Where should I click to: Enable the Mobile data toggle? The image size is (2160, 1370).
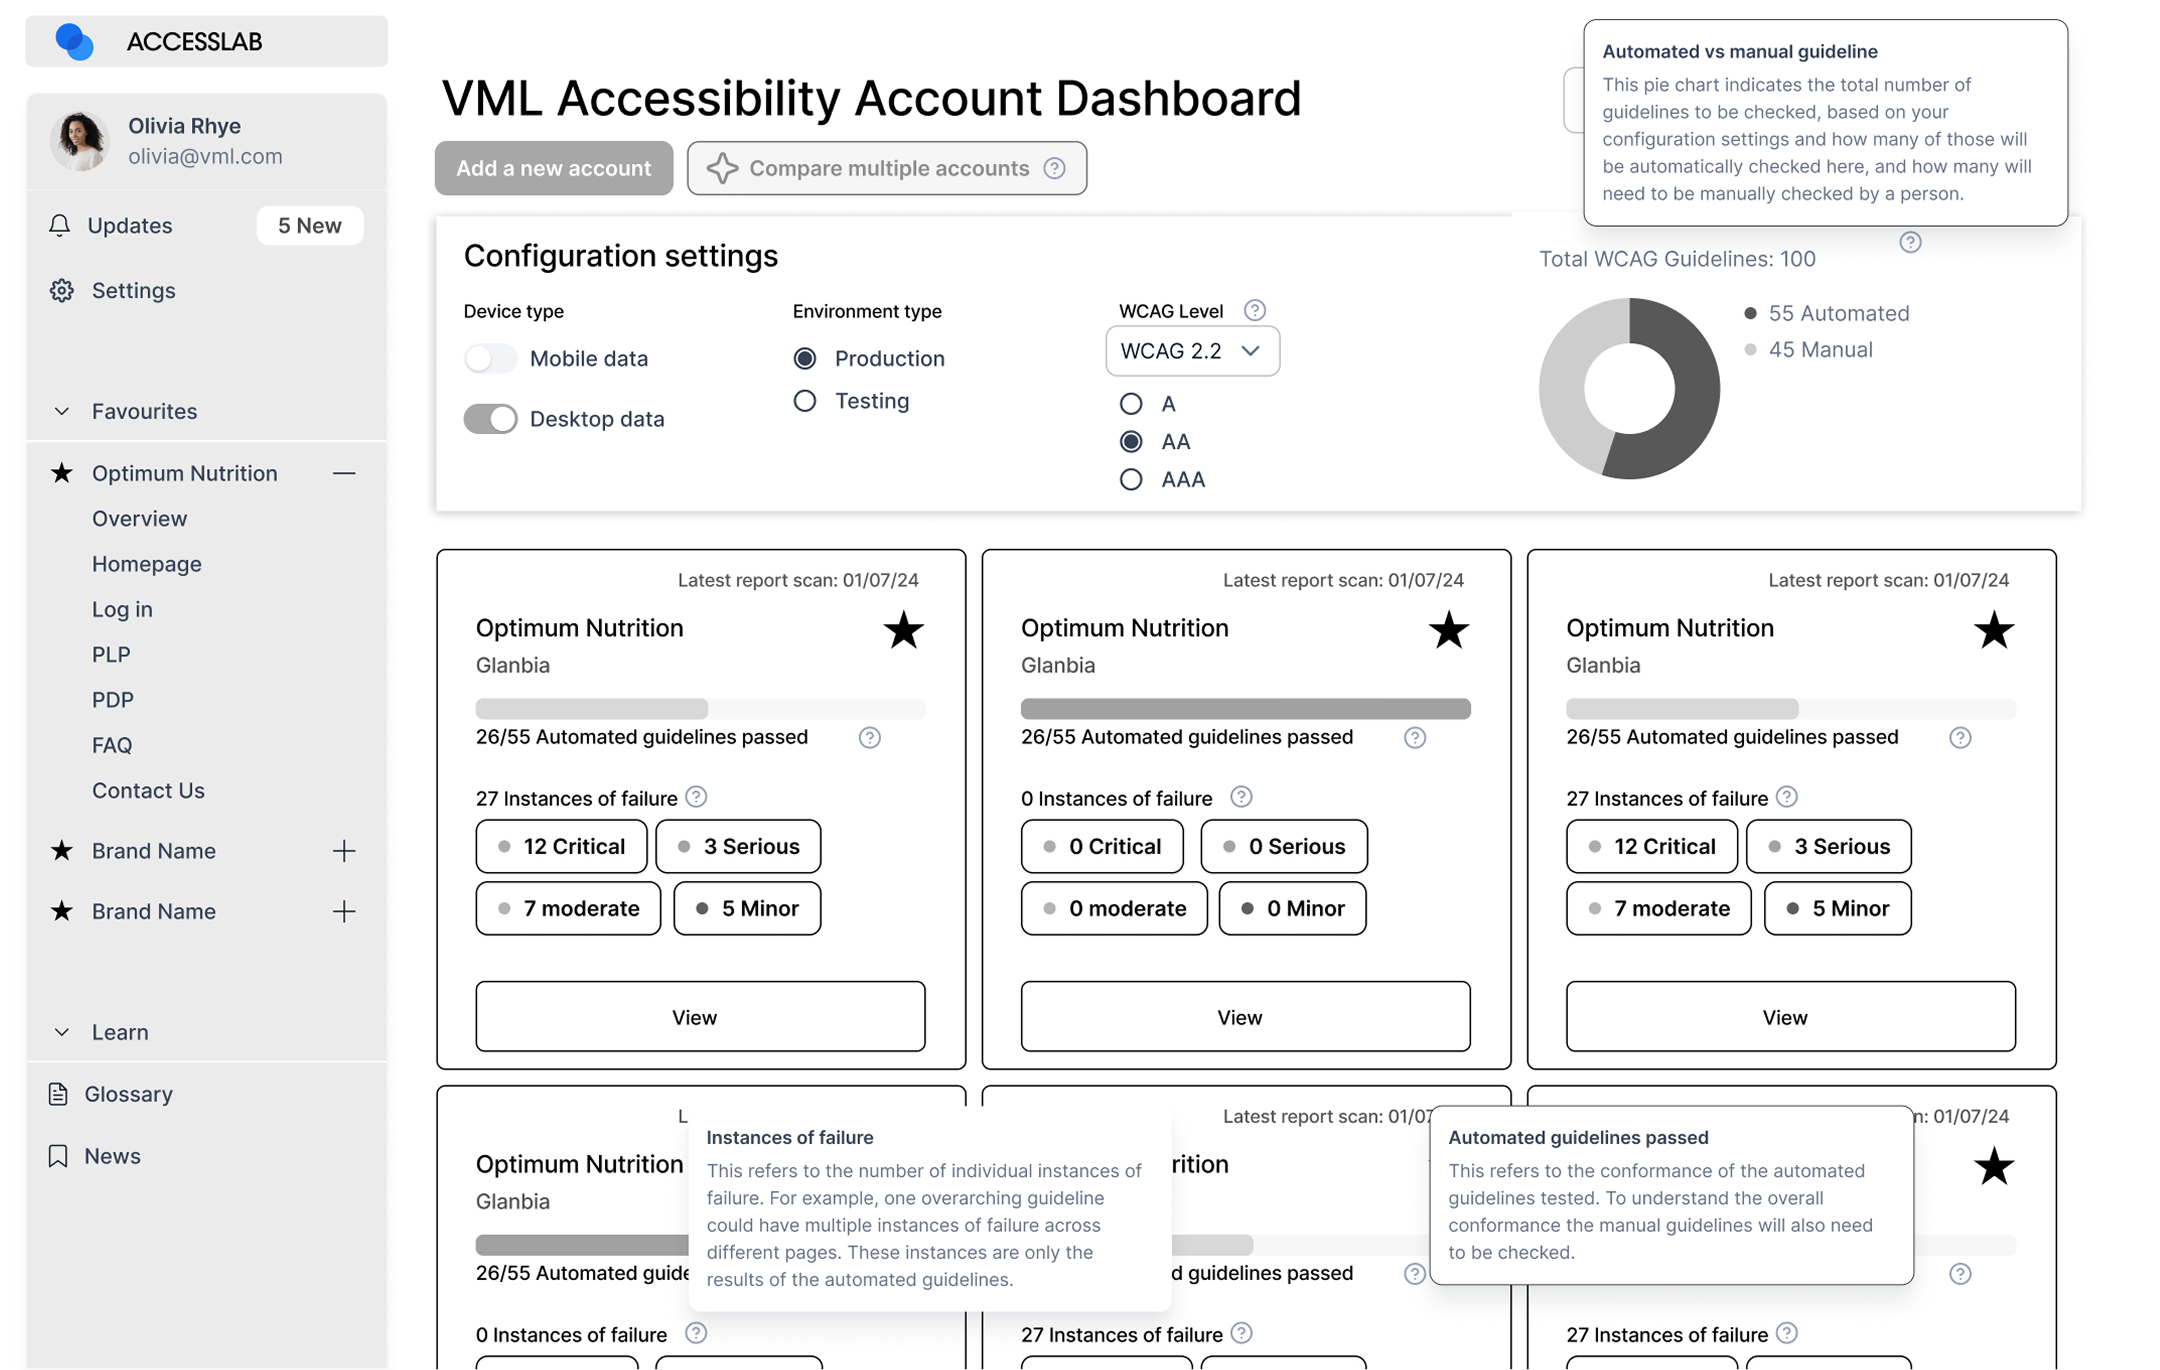[x=490, y=358]
